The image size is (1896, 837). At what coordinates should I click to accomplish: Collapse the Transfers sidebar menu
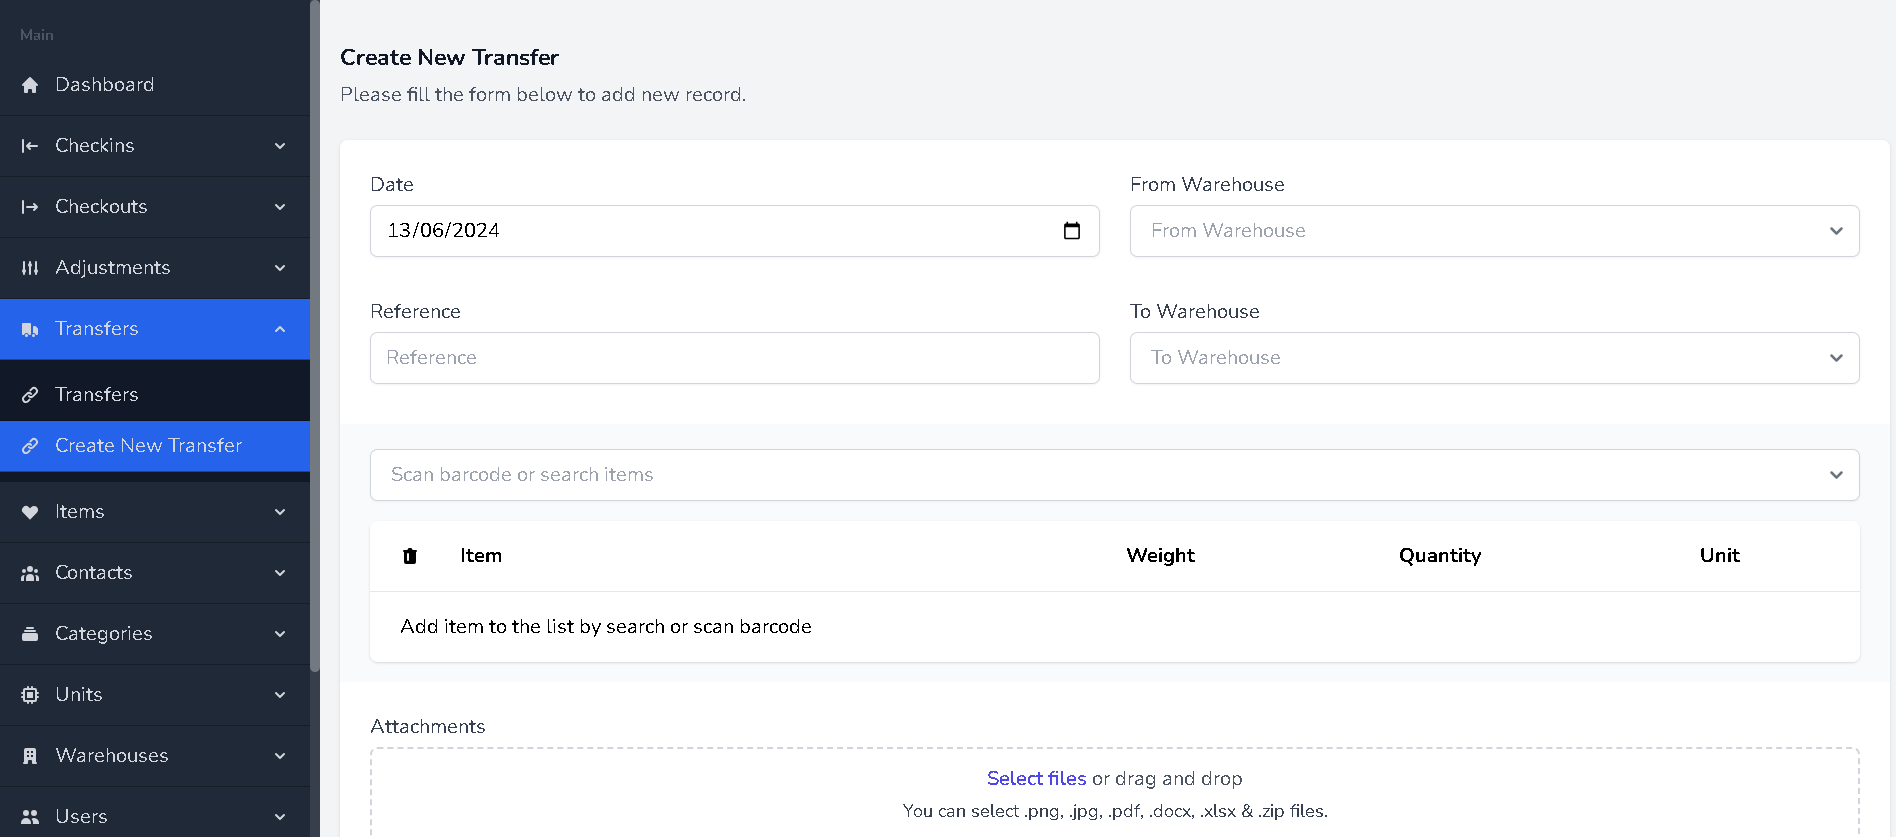(280, 329)
